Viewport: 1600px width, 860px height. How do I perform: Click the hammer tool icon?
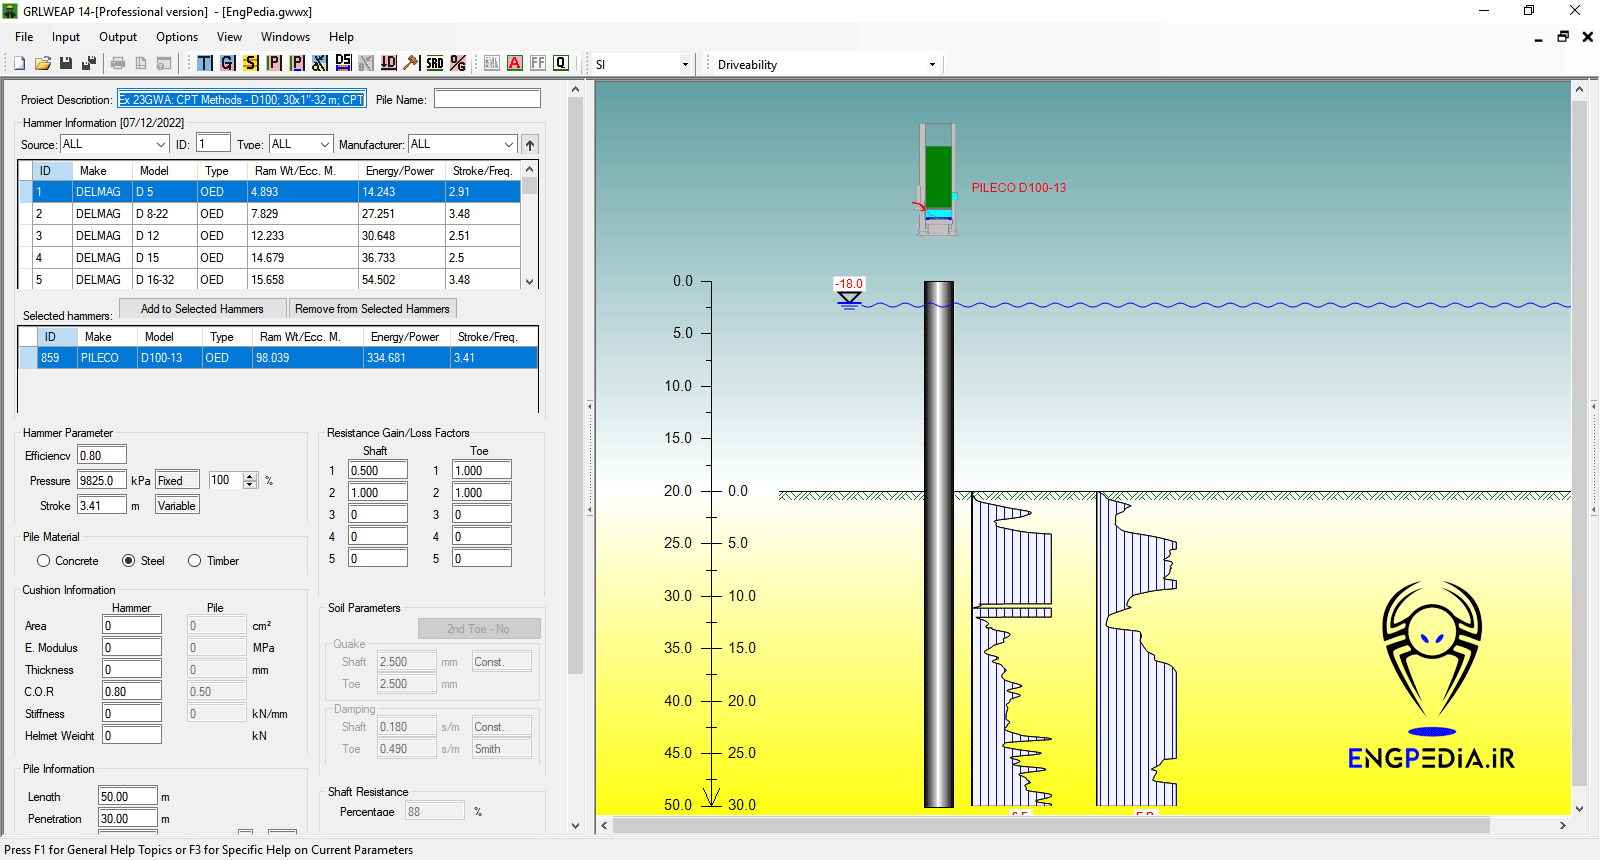tap(411, 63)
